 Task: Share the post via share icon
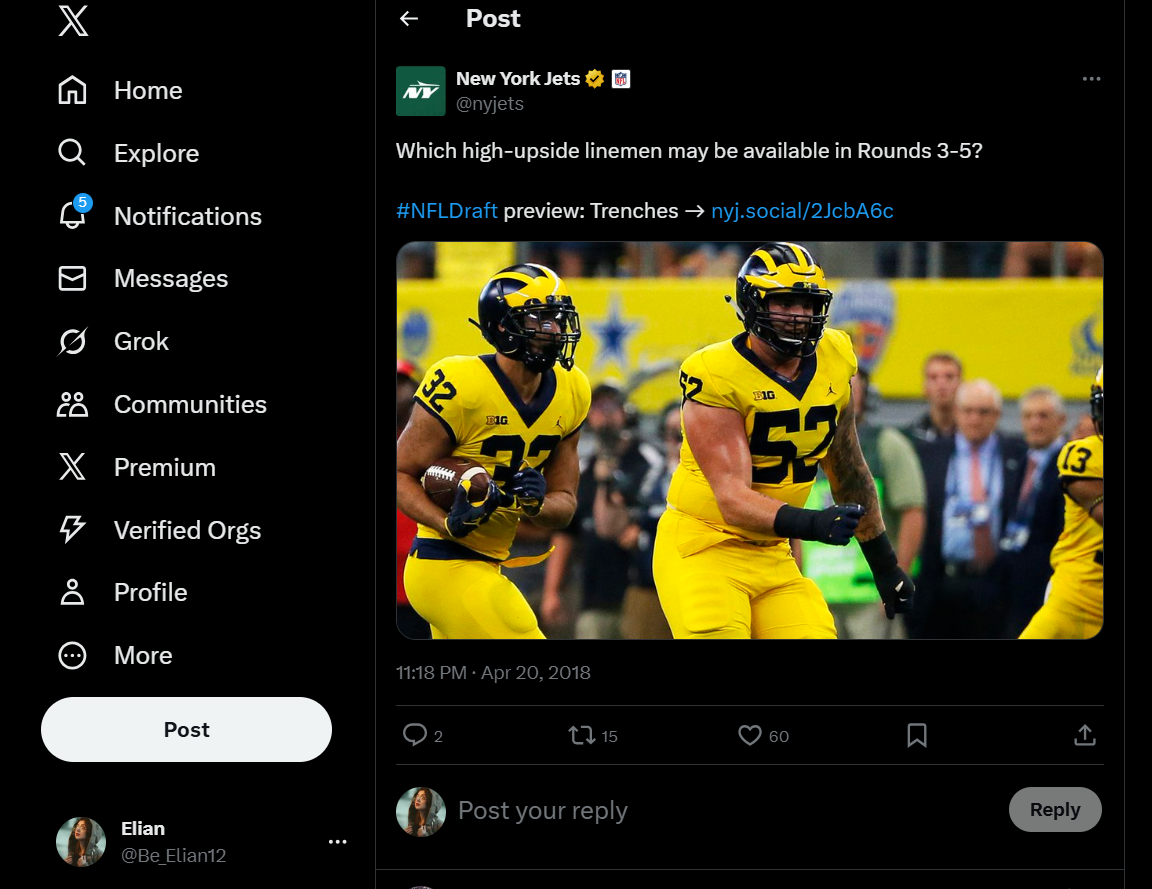coord(1085,736)
